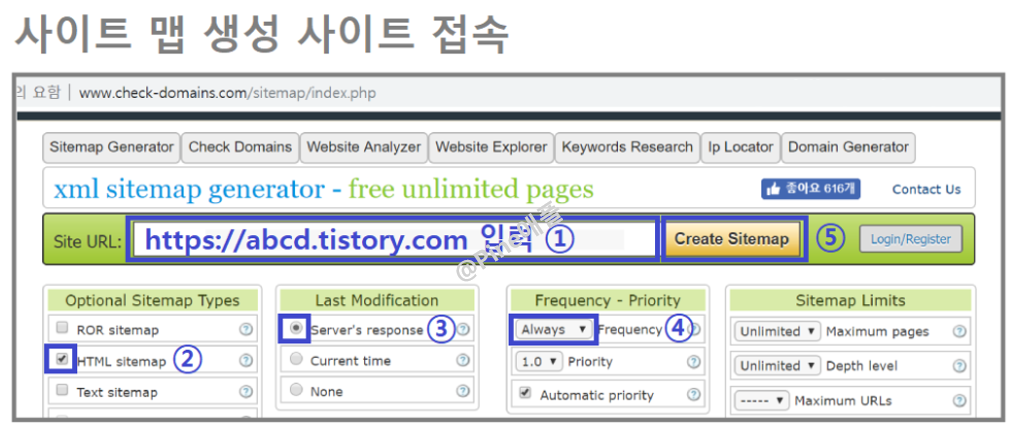Open the Maximum pages Unlimited dropdown
Image resolution: width=1013 pixels, height=433 pixels.
point(777,332)
